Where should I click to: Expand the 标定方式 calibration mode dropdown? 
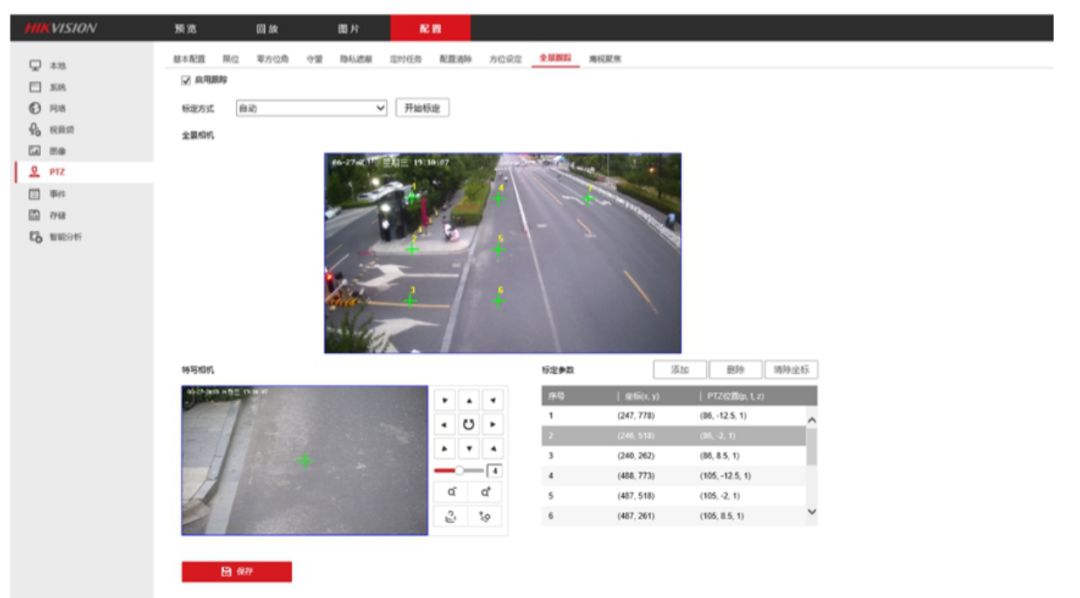click(311, 108)
